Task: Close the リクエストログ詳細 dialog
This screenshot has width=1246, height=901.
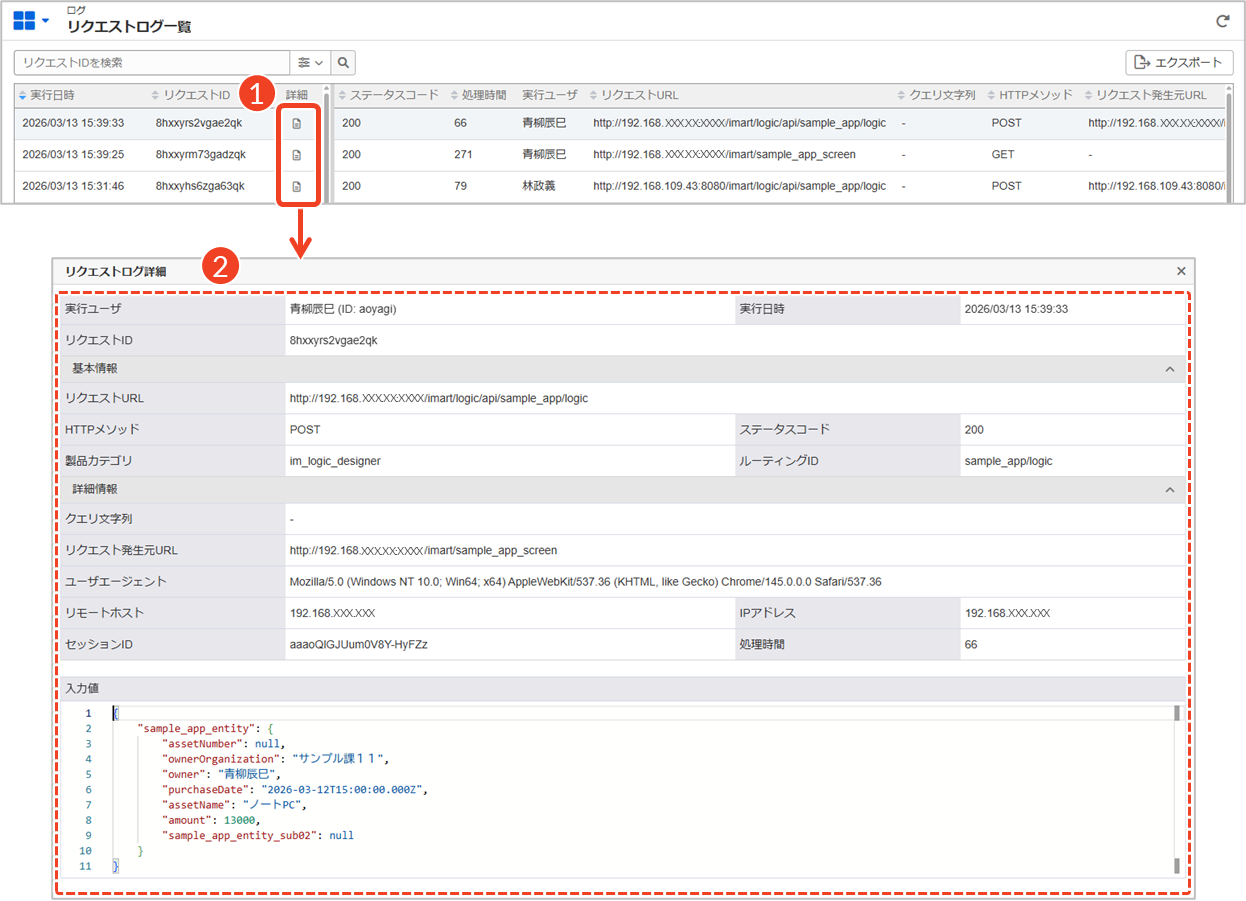Action: coord(1181,271)
